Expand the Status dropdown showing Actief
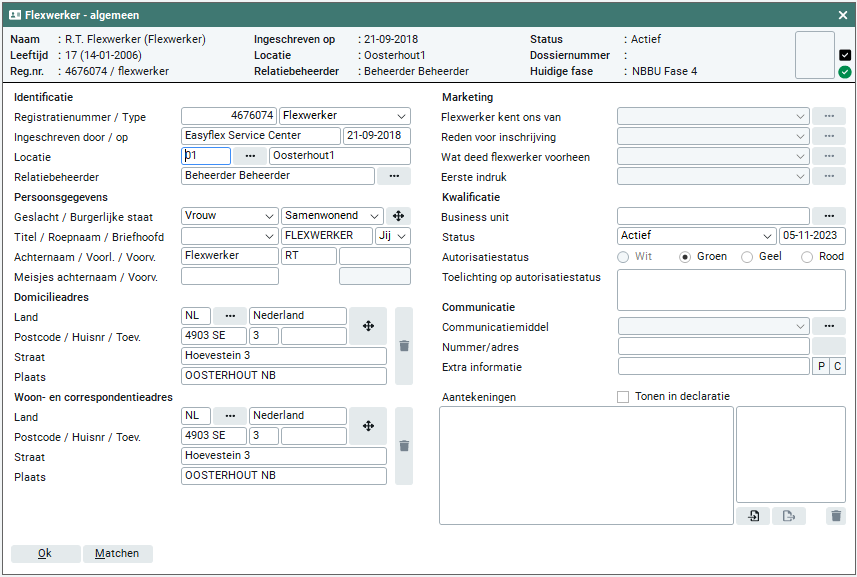Image resolution: width=857 pixels, height=577 pixels. [696, 236]
